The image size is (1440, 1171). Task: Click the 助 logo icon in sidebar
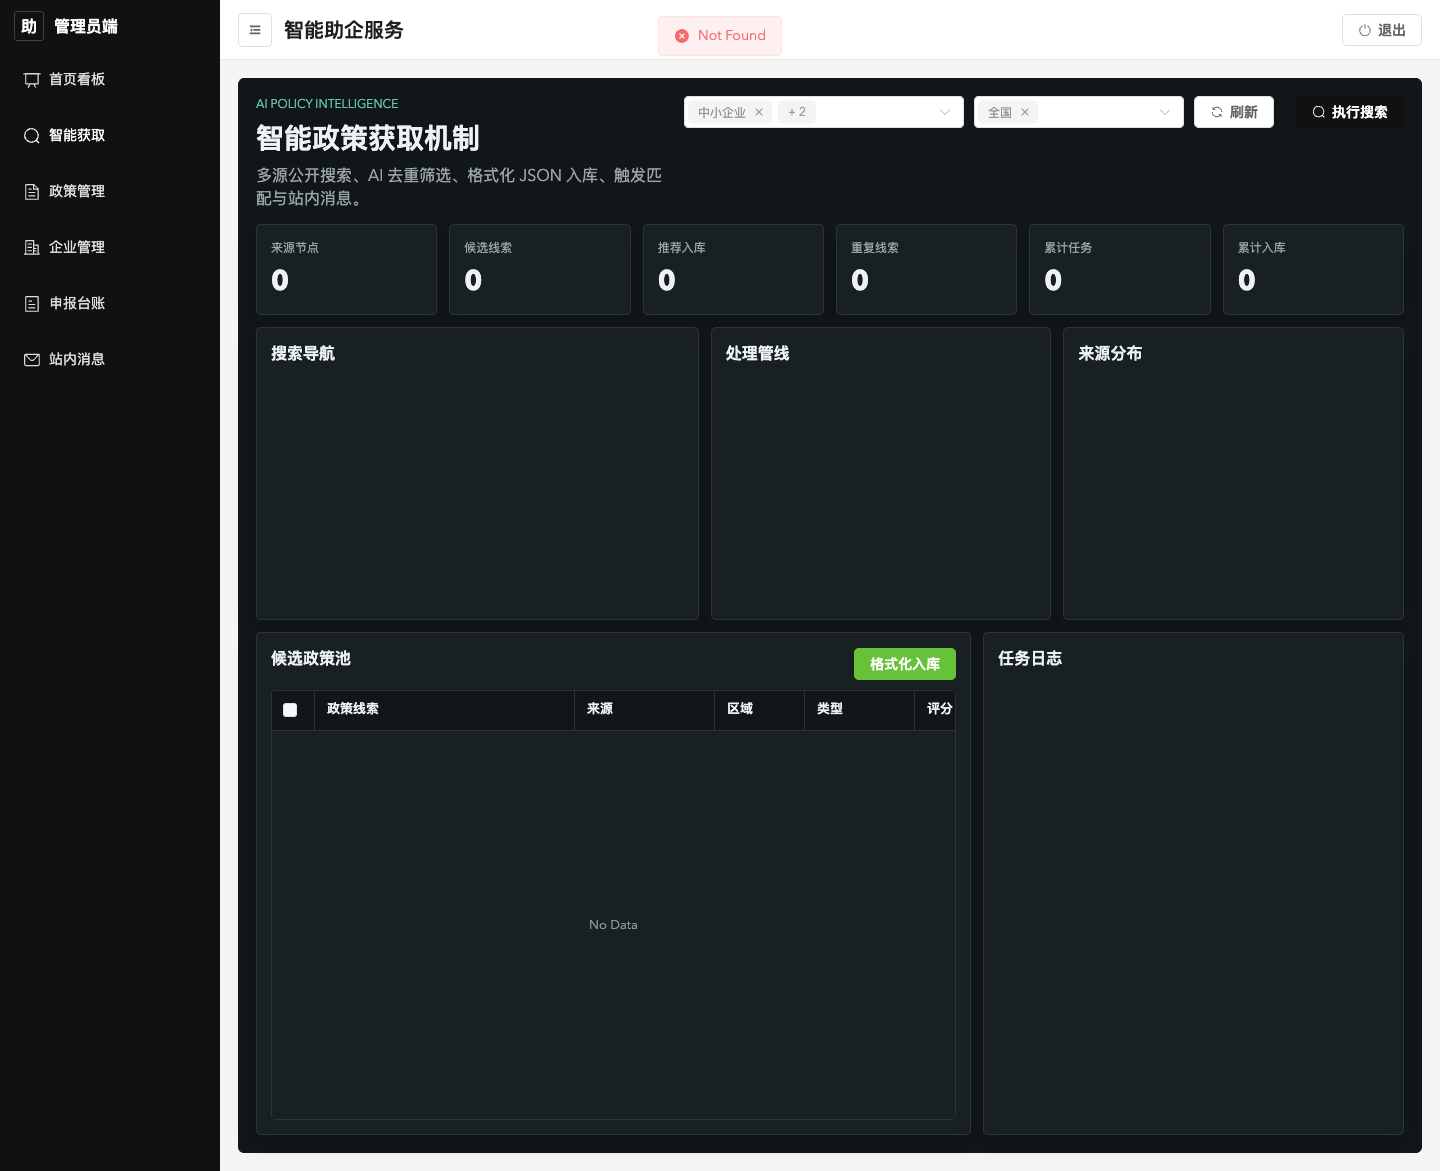pyautogui.click(x=29, y=26)
